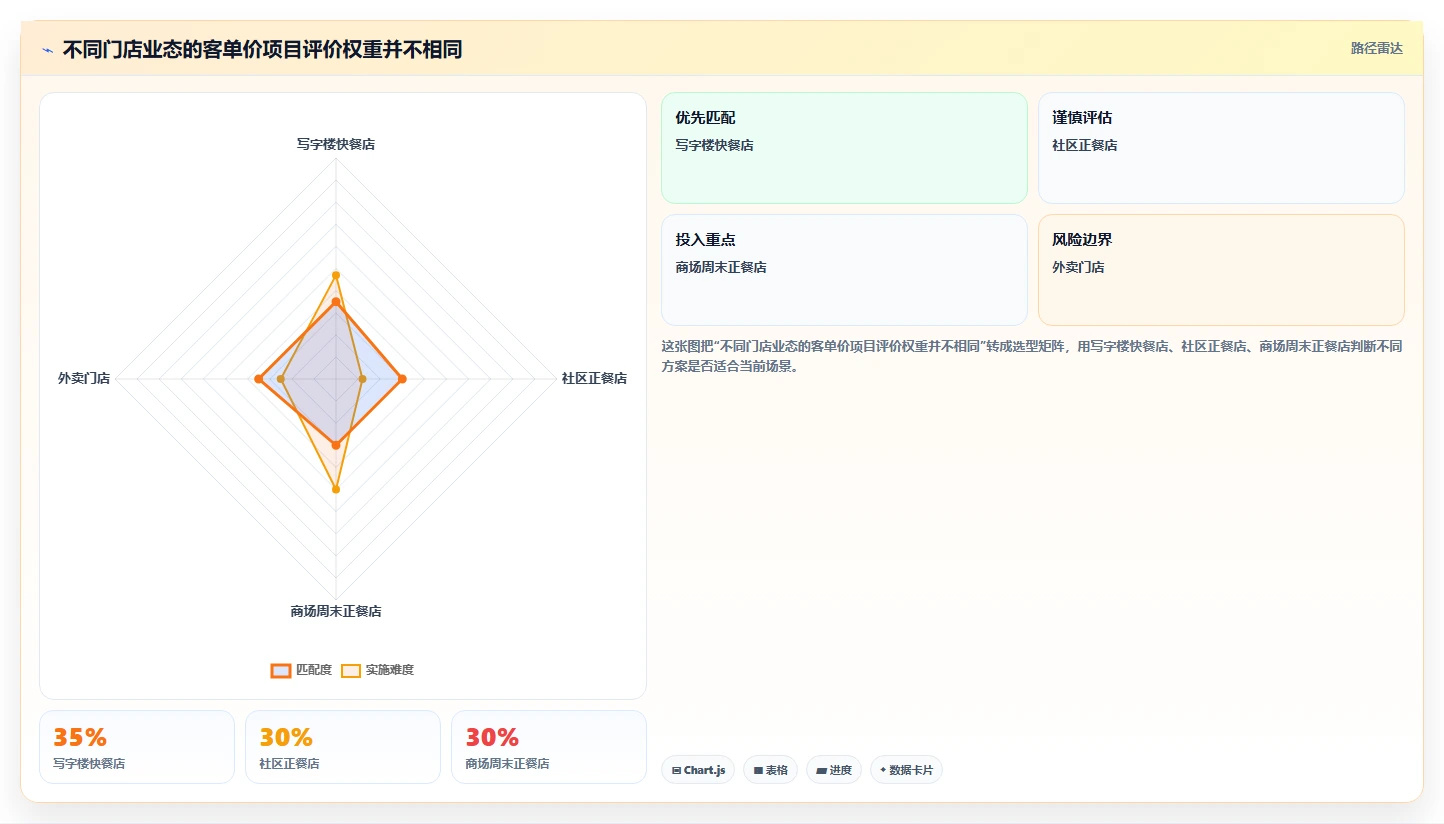Open the 风险边界 card
1444x824 pixels.
coord(1221,270)
